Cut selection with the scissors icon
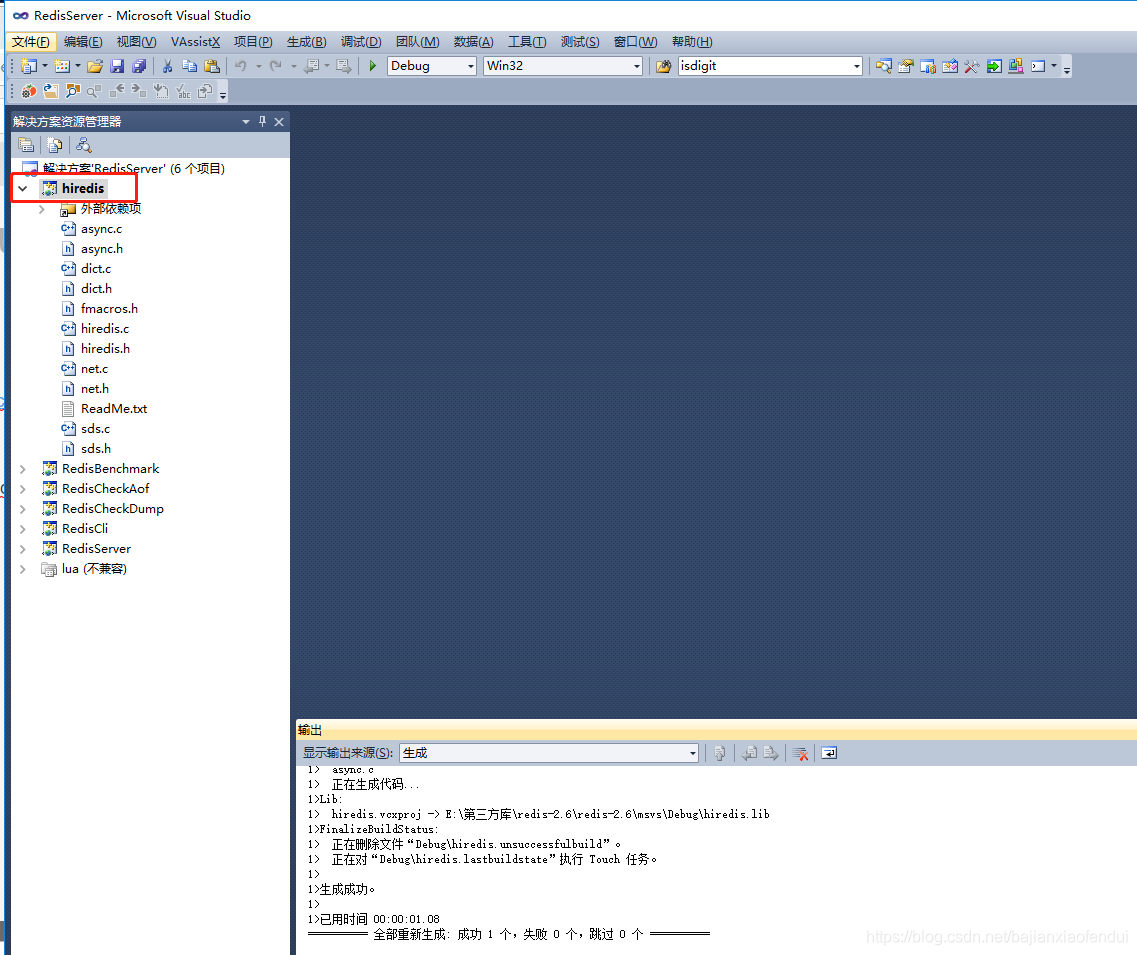Image resolution: width=1137 pixels, height=955 pixels. [x=168, y=66]
